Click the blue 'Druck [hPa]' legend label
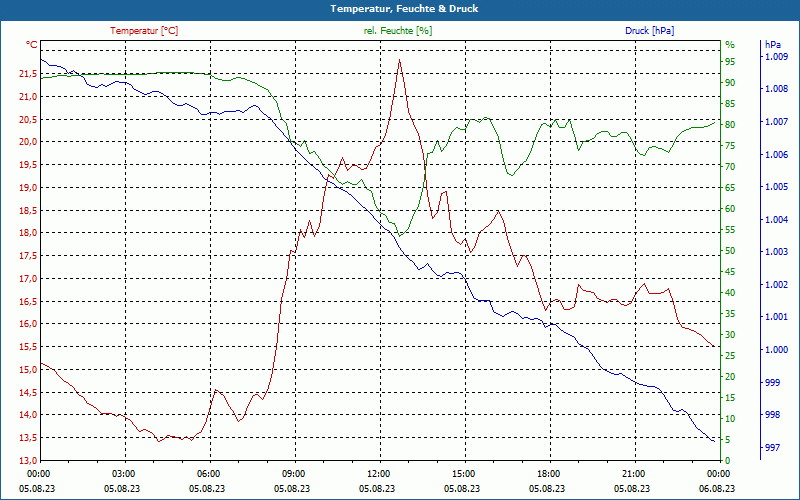Image resolution: width=800 pixels, height=500 pixels. pyautogui.click(x=649, y=31)
